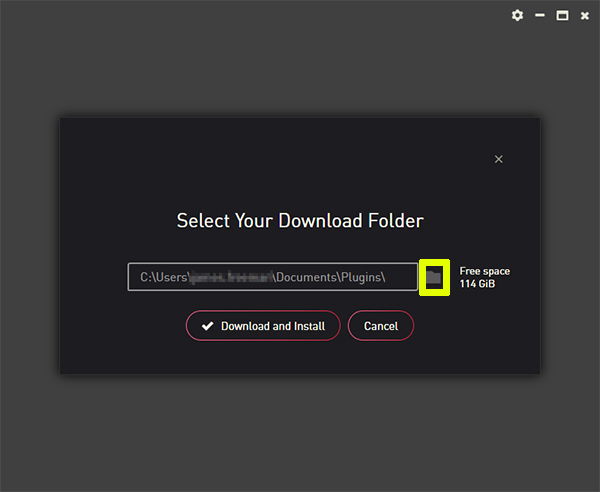
Task: Close the Select Your Download Folder dialog
Action: 499,159
